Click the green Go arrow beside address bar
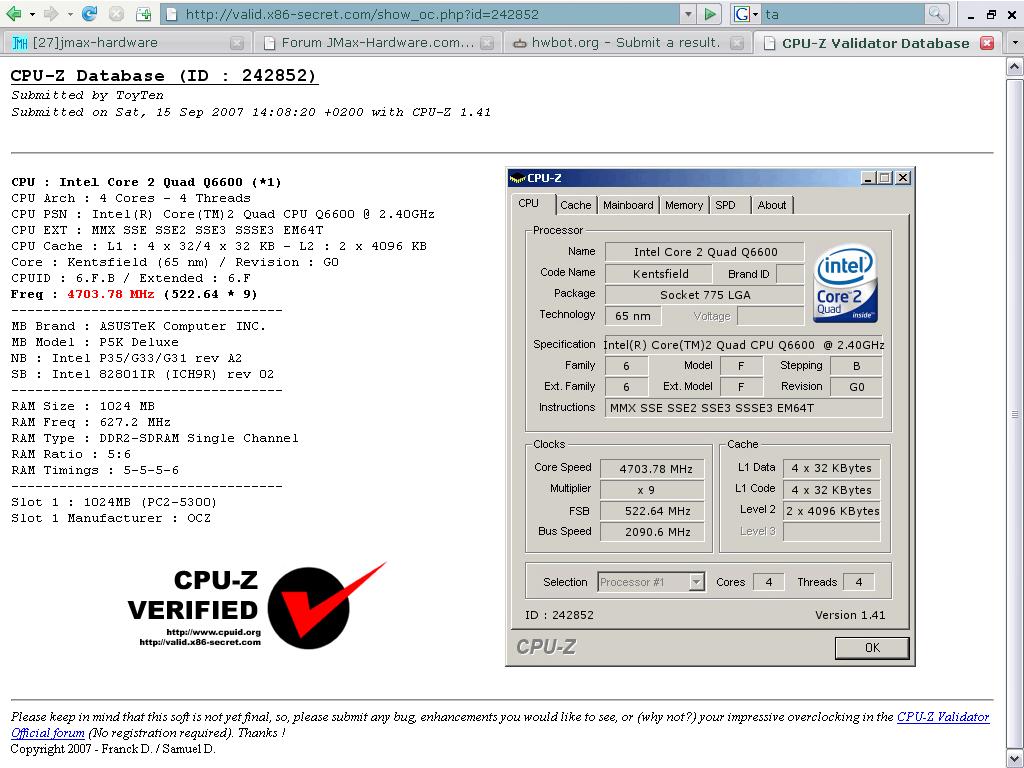1024x768 pixels. (x=710, y=14)
